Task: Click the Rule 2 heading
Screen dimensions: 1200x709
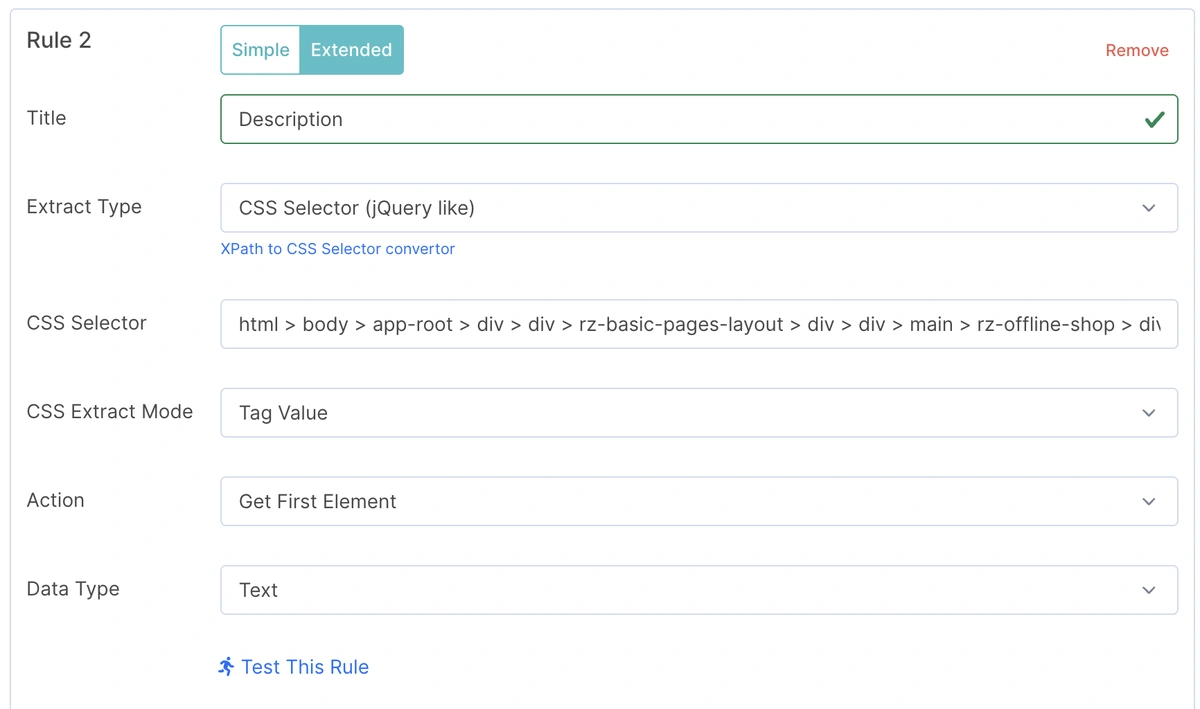Action: [59, 40]
